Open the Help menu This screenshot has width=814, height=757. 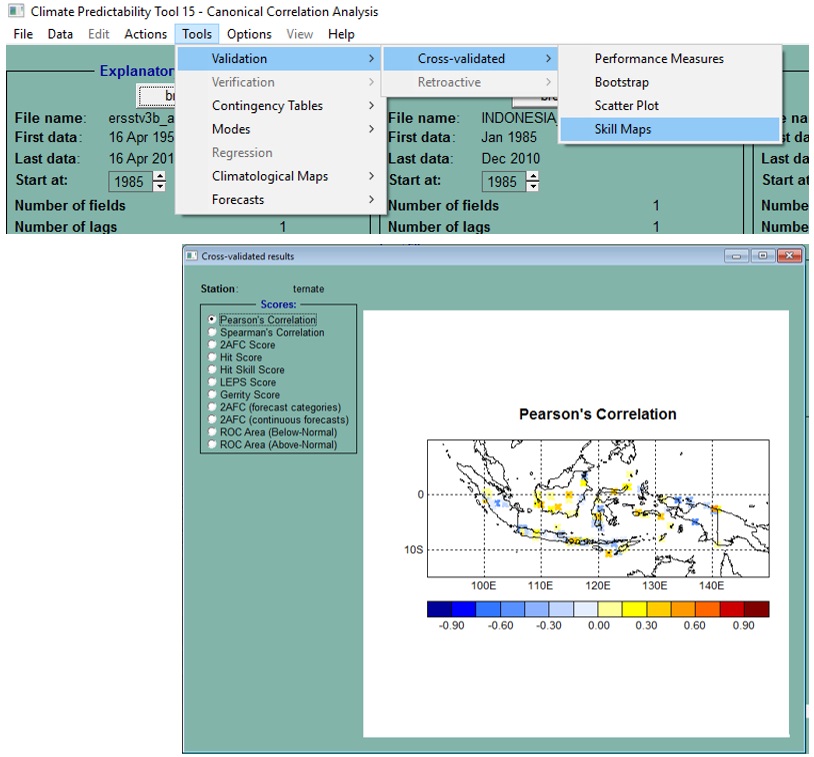[341, 34]
